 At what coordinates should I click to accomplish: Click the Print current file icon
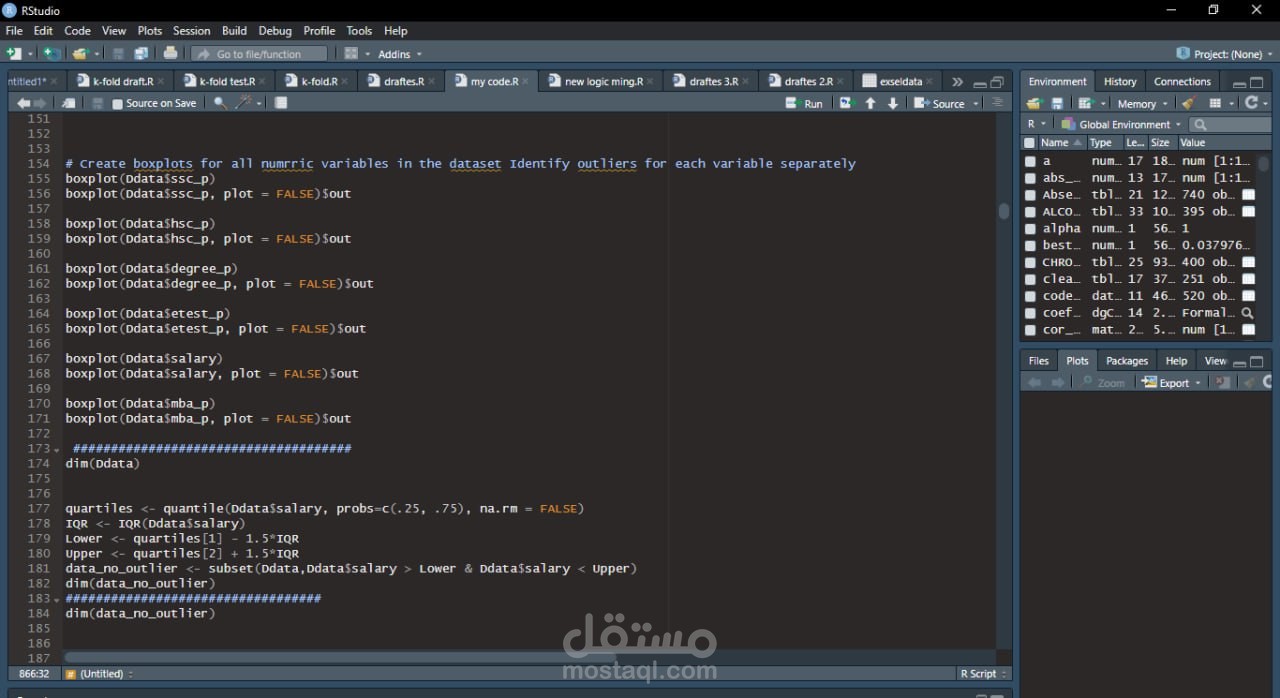click(x=170, y=53)
